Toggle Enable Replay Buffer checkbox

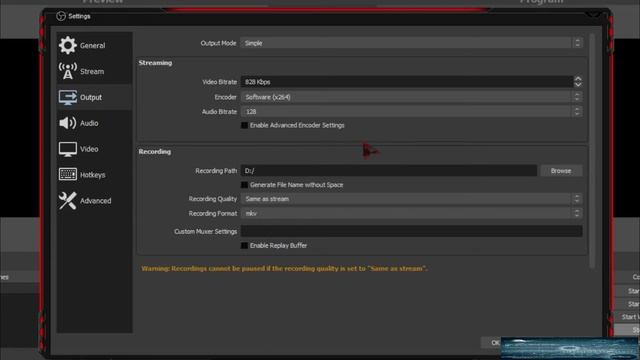[x=244, y=245]
